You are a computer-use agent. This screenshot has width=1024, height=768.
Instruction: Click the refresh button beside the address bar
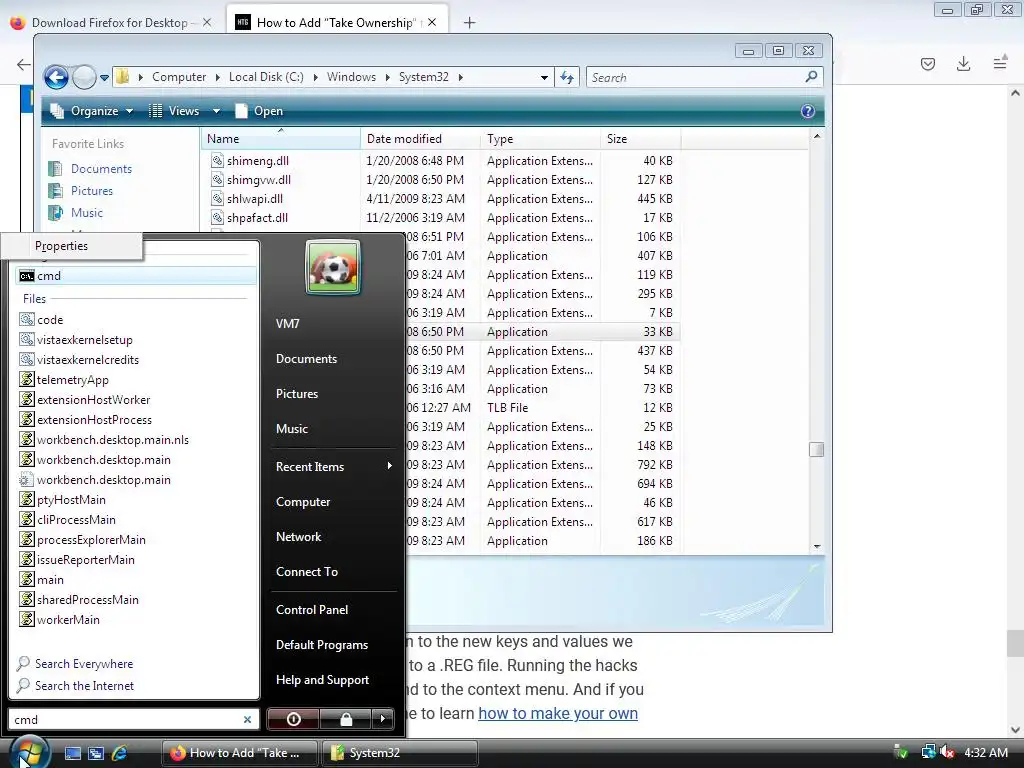[x=567, y=77]
